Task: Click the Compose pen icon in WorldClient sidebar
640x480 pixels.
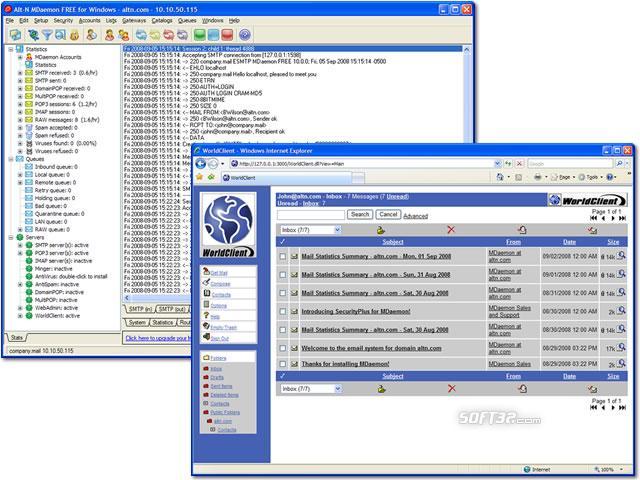Action: 206,282
